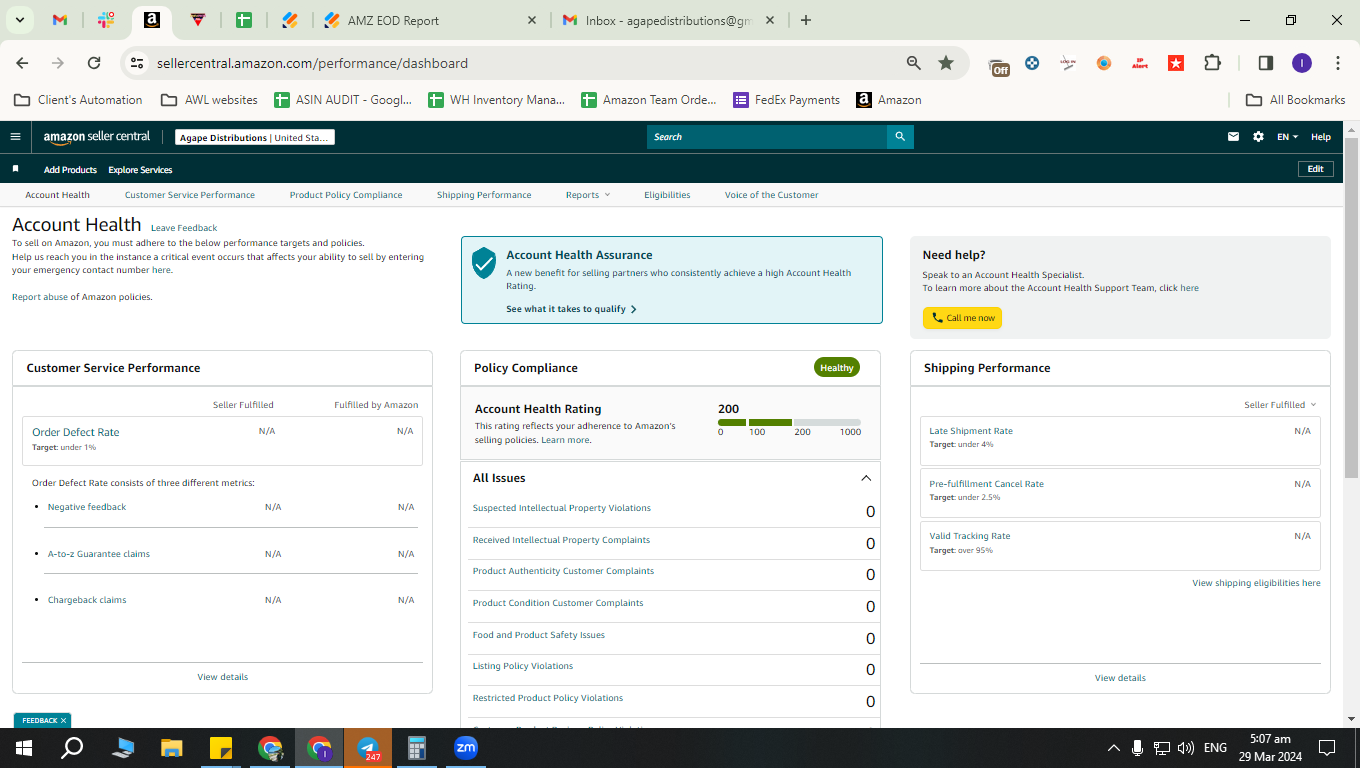Expand the Reports menu

587,195
